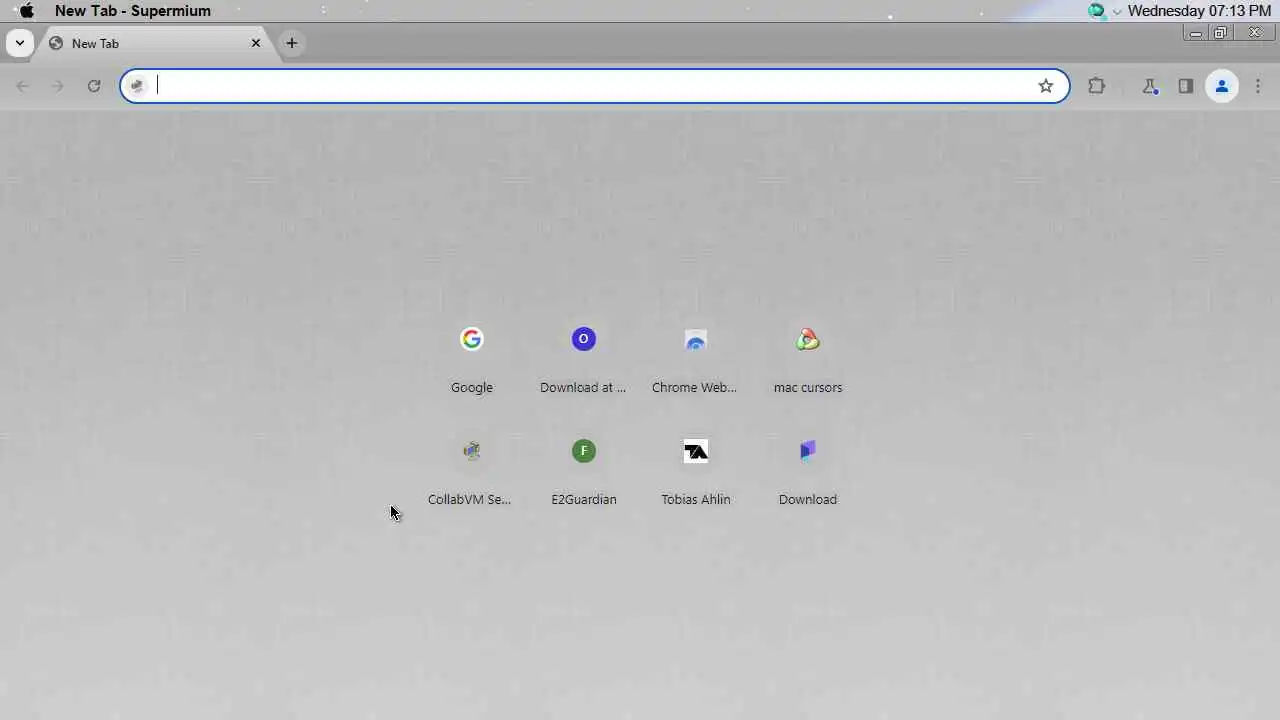The image size is (1280, 720).
Task: Restore the browser window size
Action: pos(1220,33)
